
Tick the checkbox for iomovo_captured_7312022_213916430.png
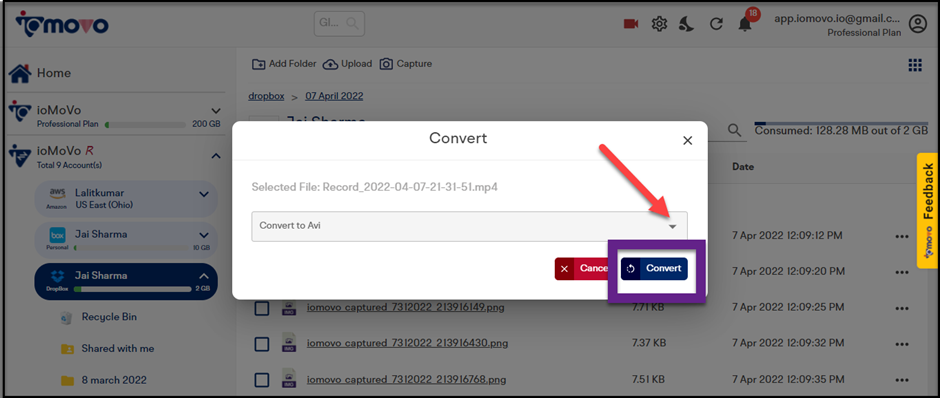coord(262,343)
